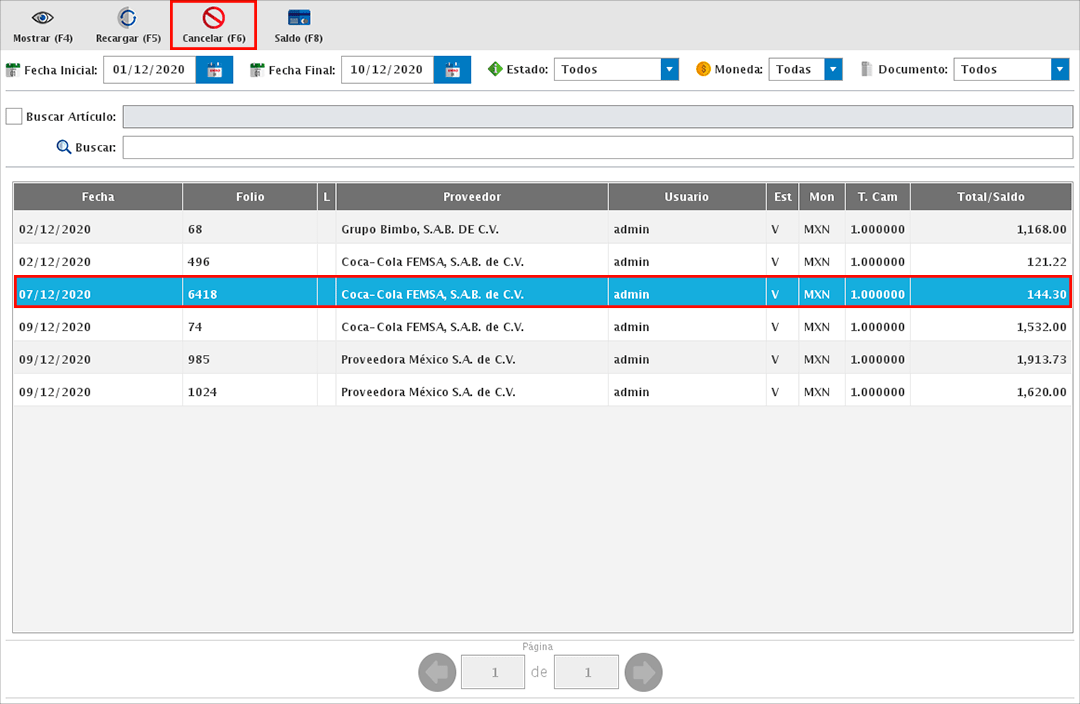The image size is (1080, 704).
Task: Open Saldo (F8) card icon
Action: [x=298, y=18]
